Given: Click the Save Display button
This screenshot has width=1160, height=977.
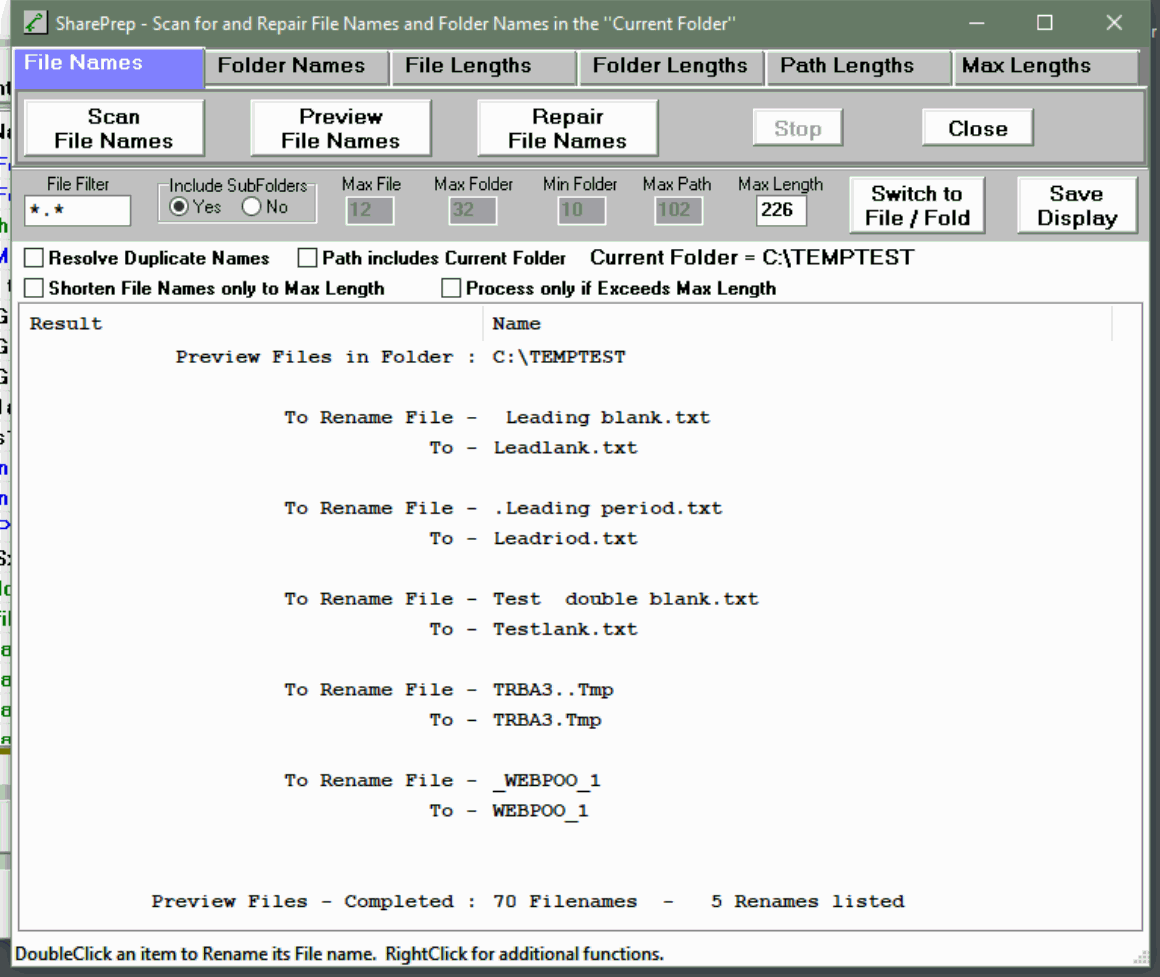Looking at the screenshot, I should (x=1077, y=206).
